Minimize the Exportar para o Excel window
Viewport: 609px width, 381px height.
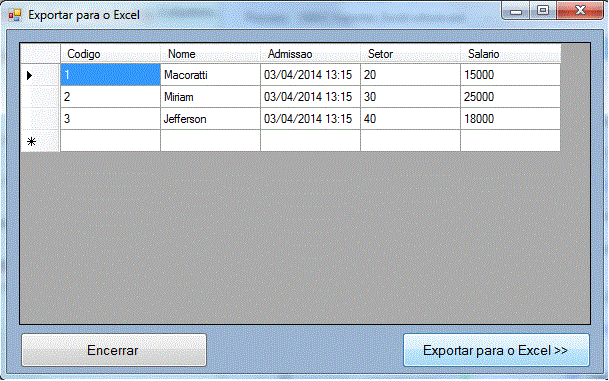click(516, 10)
